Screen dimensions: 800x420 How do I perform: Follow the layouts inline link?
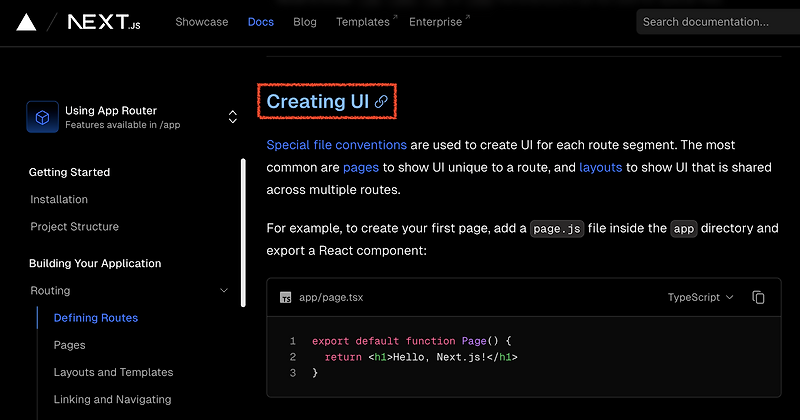[601, 167]
